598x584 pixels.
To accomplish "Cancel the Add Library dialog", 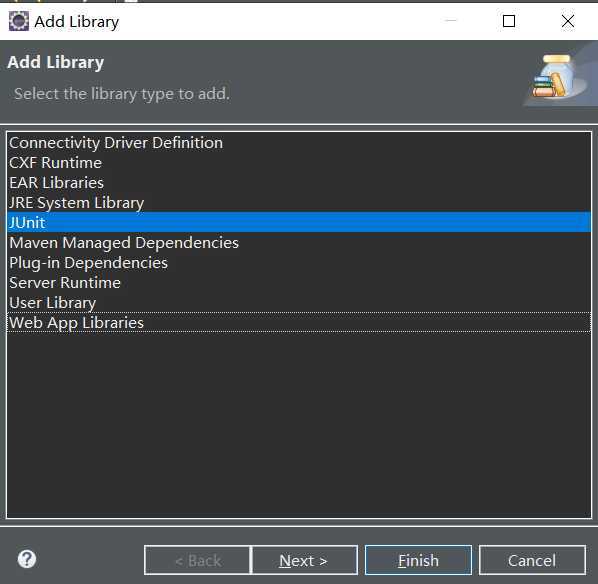I will click(x=532, y=560).
